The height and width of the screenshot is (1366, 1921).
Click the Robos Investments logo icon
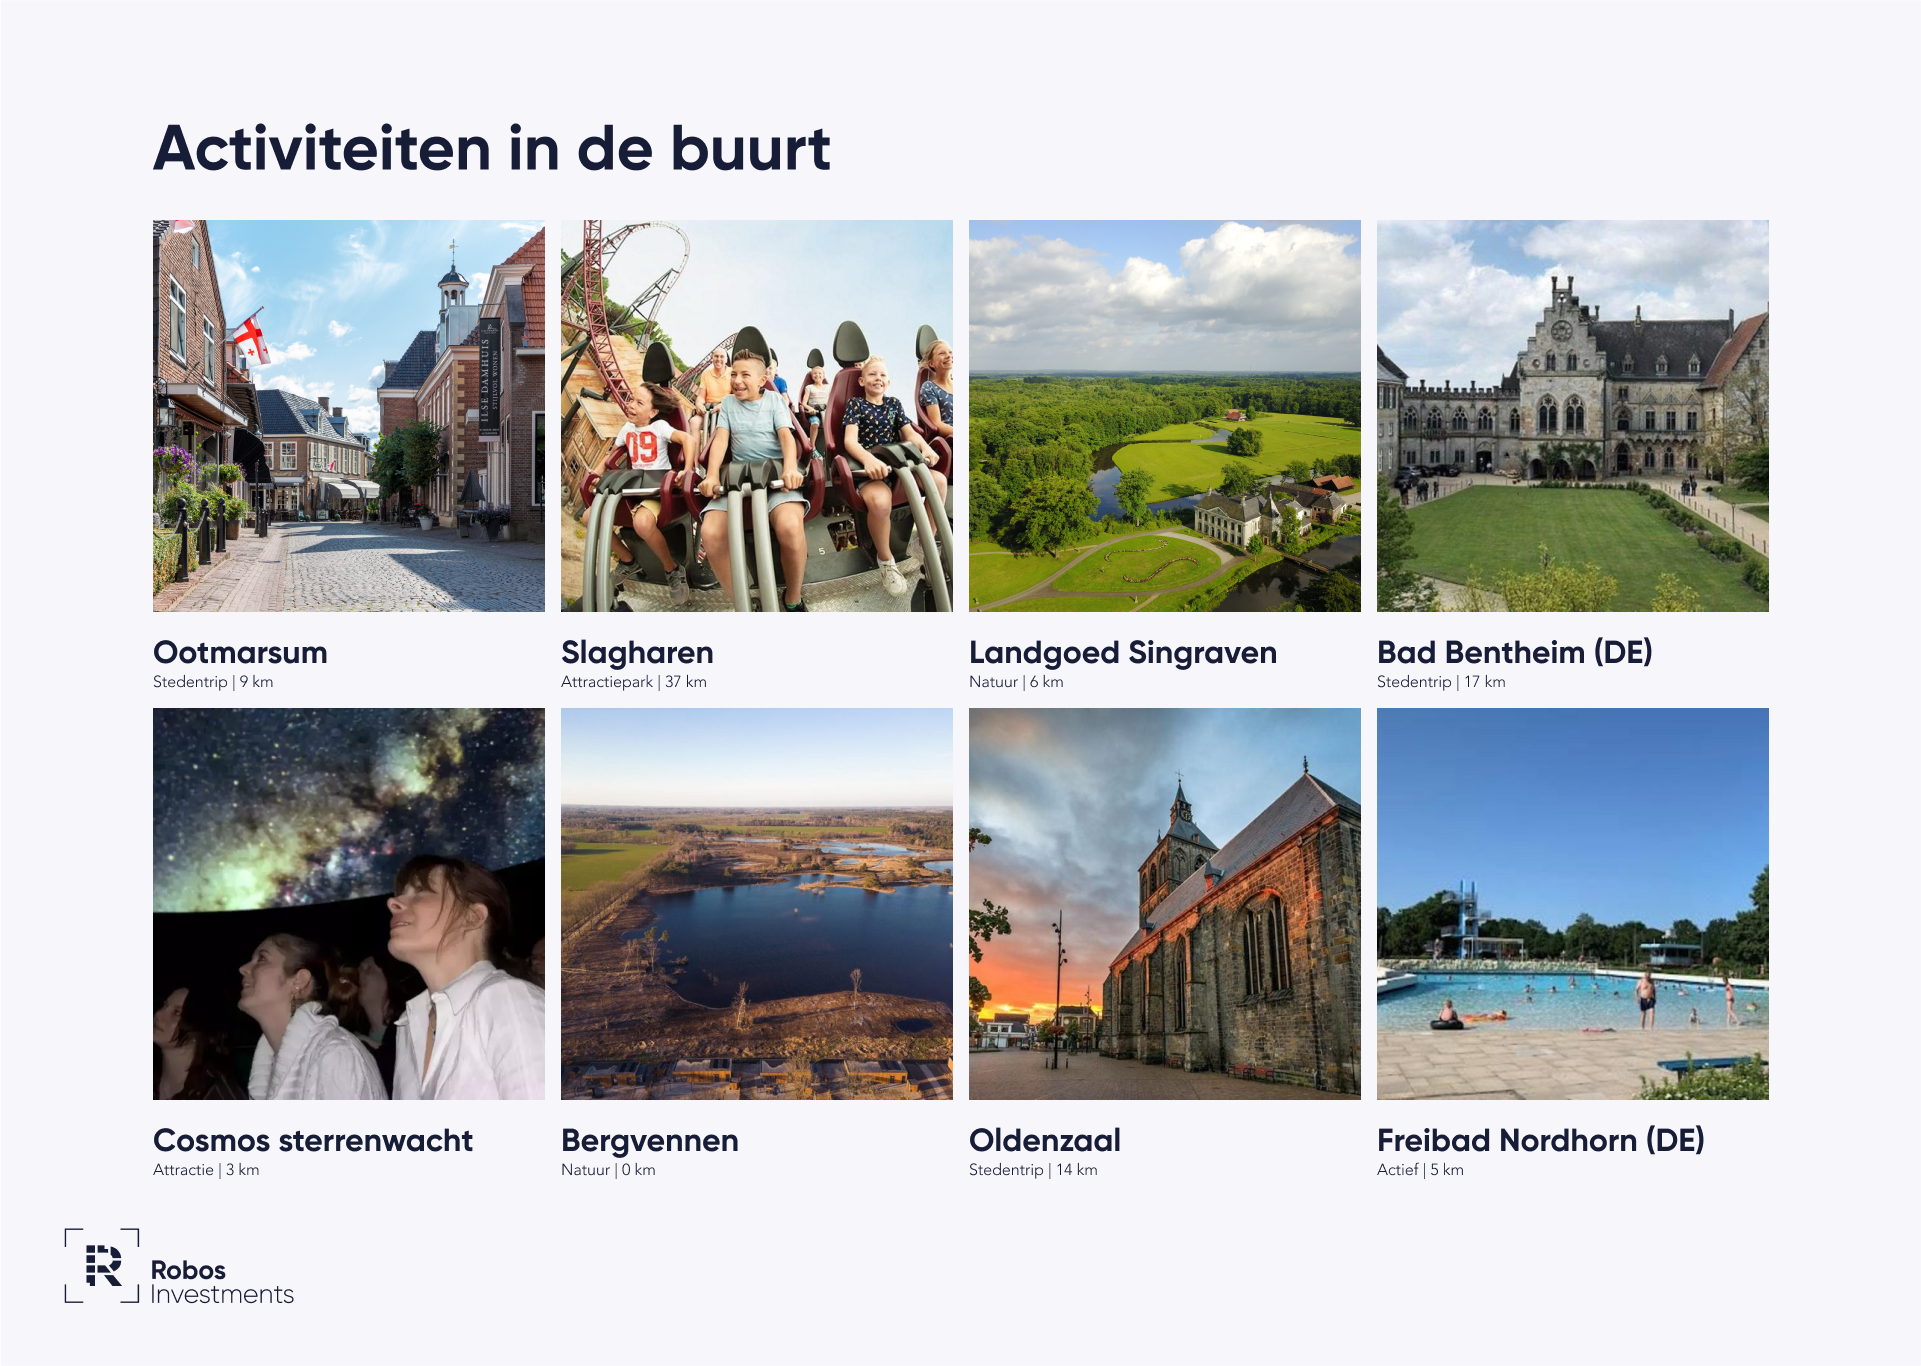click(x=102, y=1266)
